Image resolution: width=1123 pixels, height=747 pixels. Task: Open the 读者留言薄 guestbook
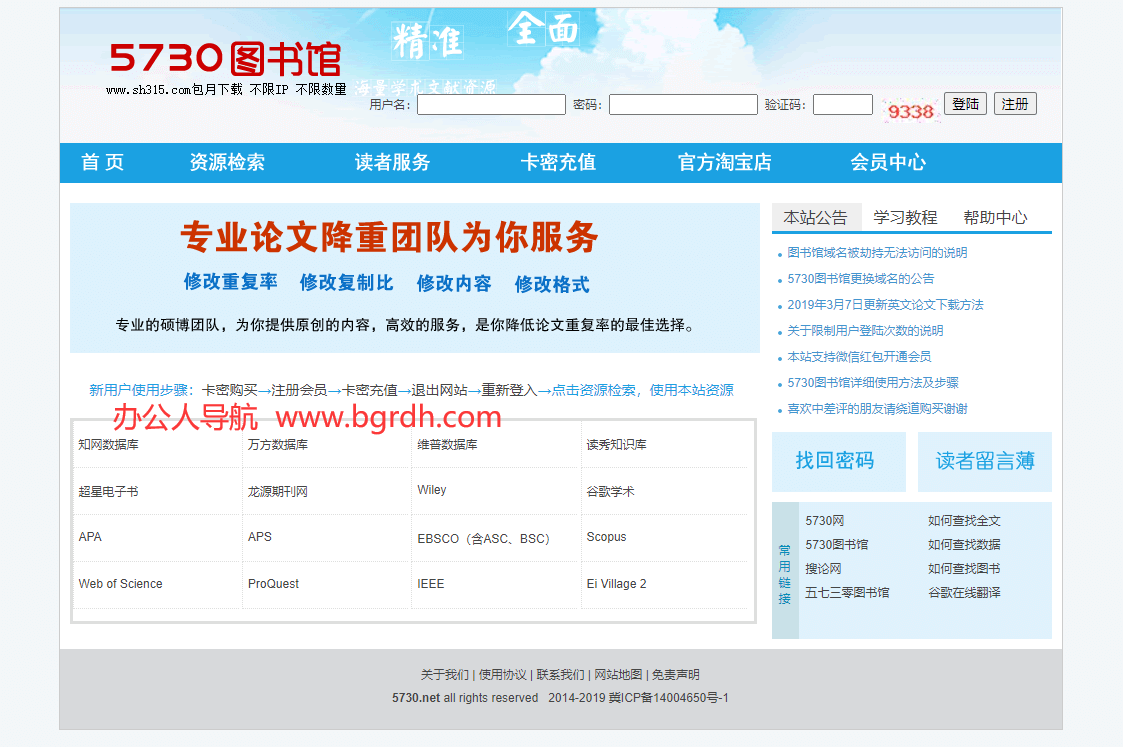984,461
